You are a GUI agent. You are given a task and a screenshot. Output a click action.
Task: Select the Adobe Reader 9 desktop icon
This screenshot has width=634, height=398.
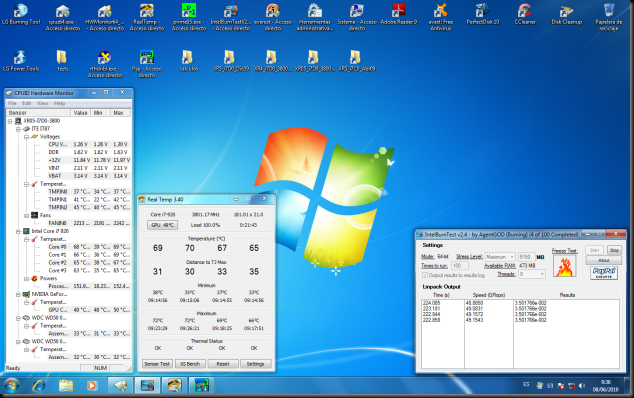point(399,15)
